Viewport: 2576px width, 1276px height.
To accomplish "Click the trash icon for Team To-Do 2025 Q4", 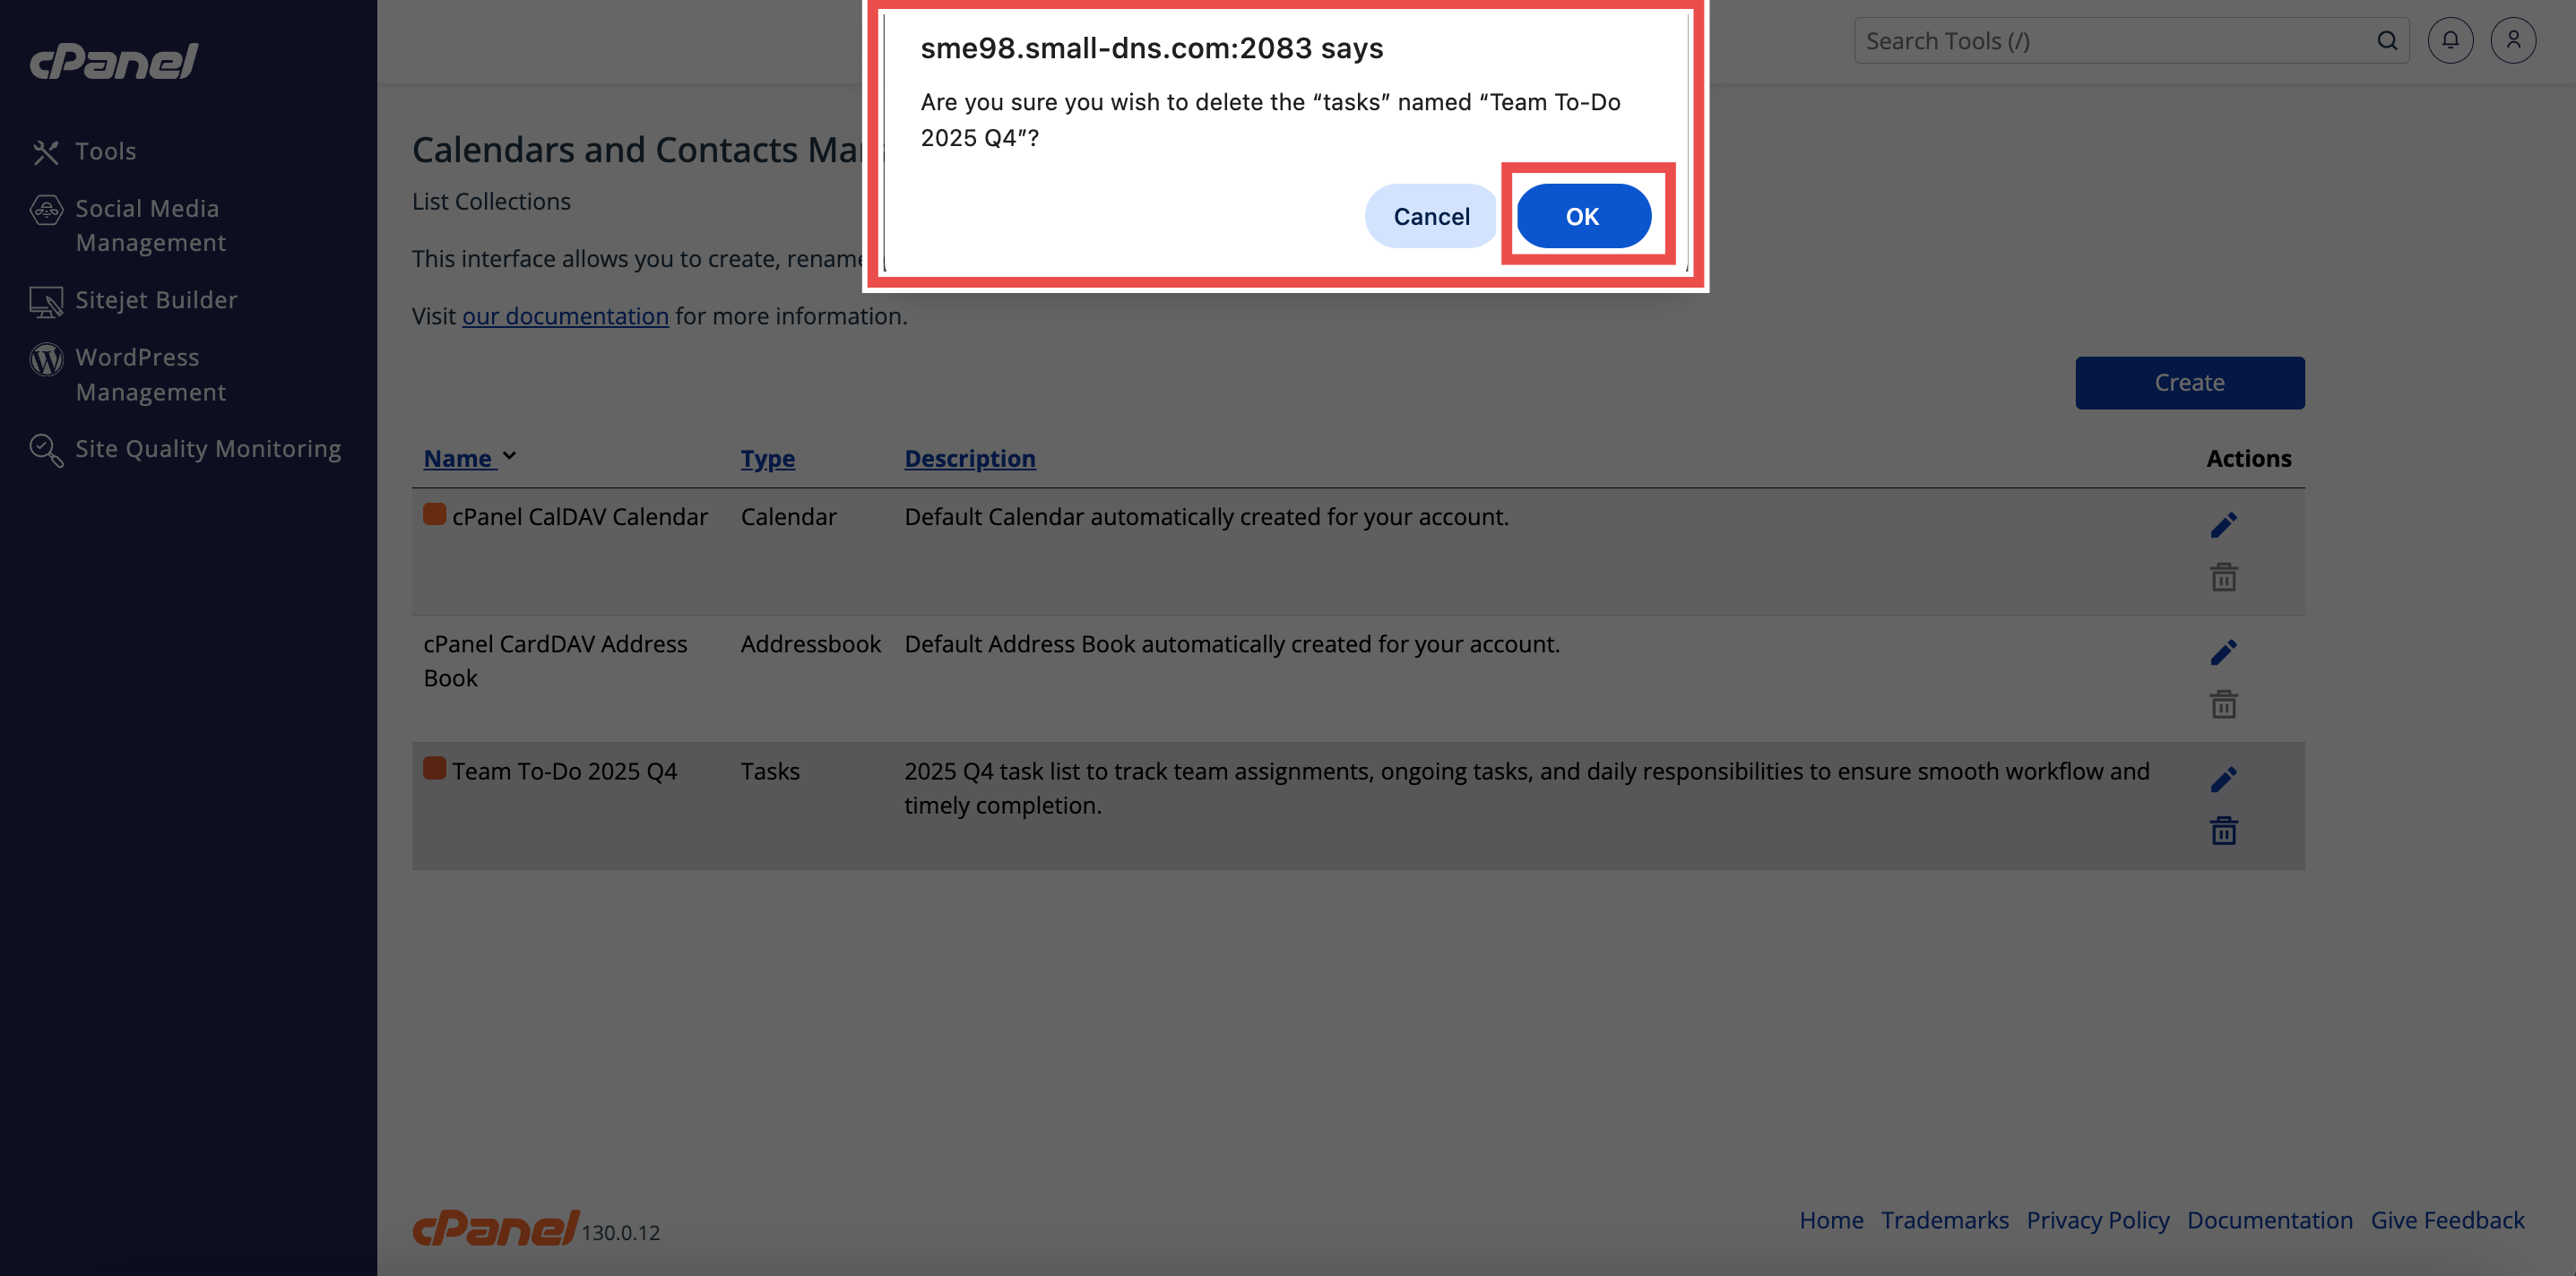I will pyautogui.click(x=2222, y=831).
